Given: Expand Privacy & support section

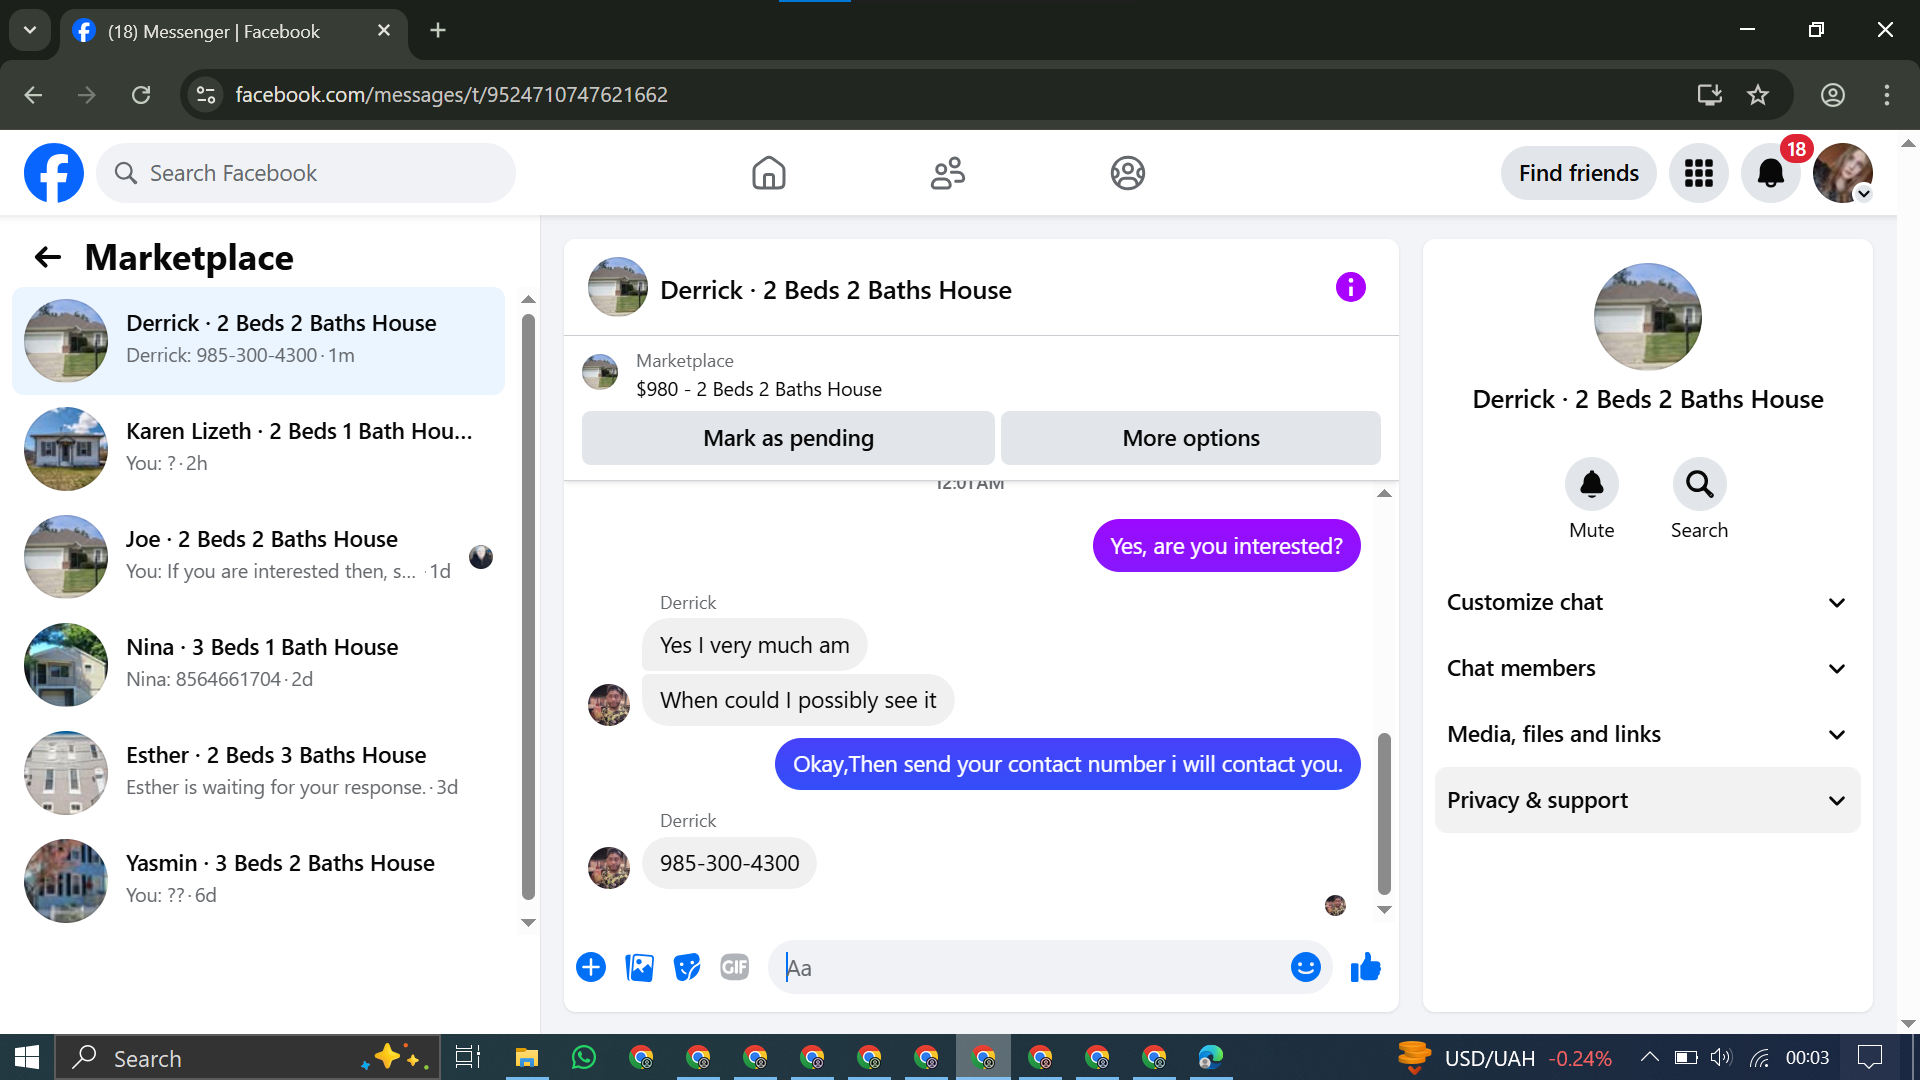Looking at the screenshot, I should pyautogui.click(x=1647, y=800).
